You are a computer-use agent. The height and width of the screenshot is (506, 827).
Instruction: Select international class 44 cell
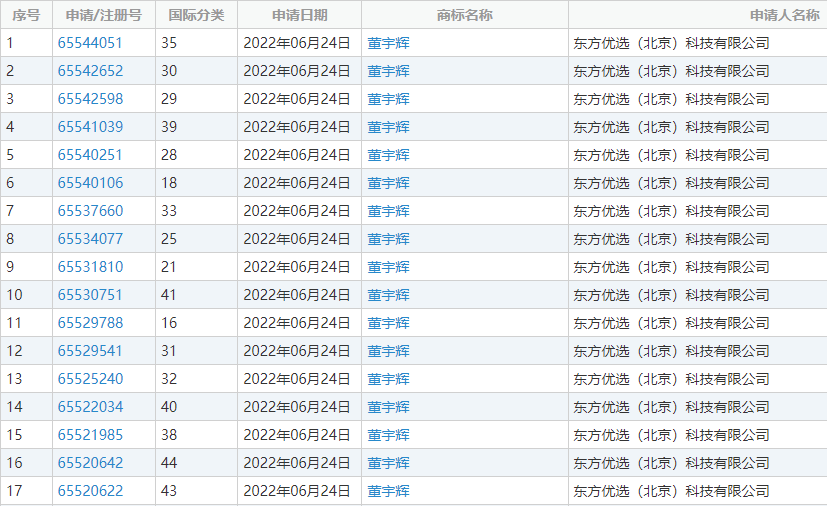pyautogui.click(x=196, y=462)
